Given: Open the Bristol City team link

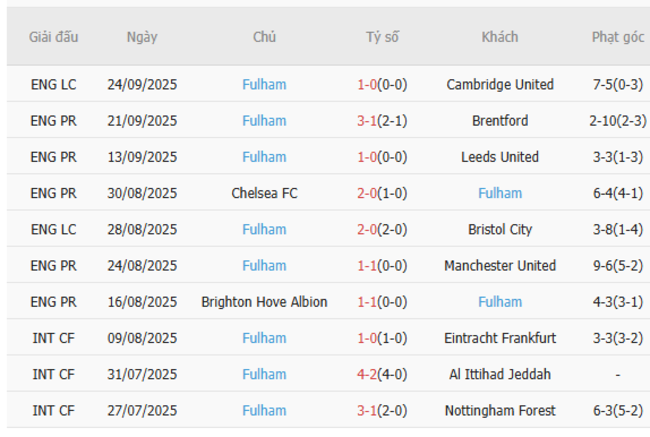Looking at the screenshot, I should pyautogui.click(x=500, y=229).
